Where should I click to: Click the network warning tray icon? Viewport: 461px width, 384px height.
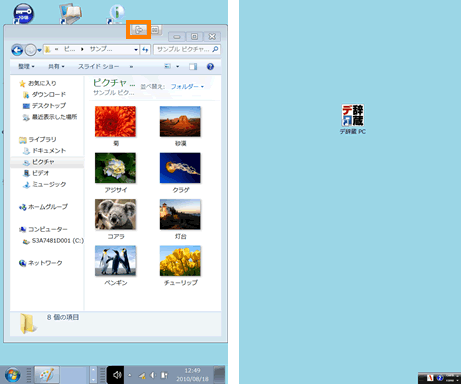142,376
